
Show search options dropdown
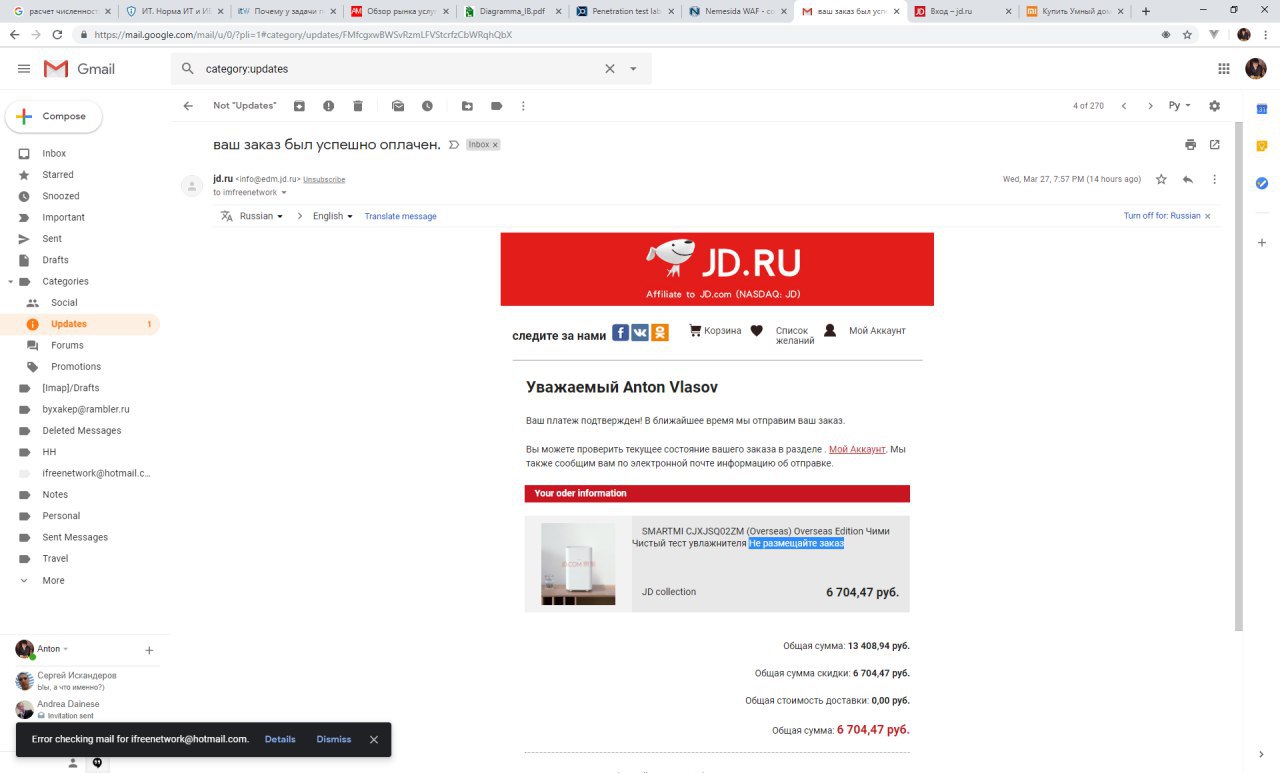(x=633, y=69)
